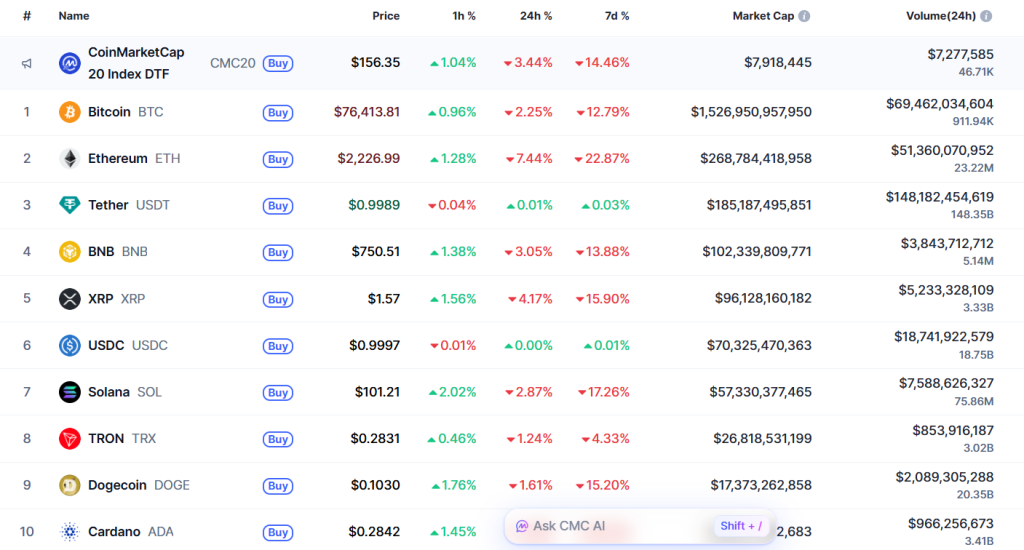
Task: Click the TRON red logo icon
Action: 69,439
